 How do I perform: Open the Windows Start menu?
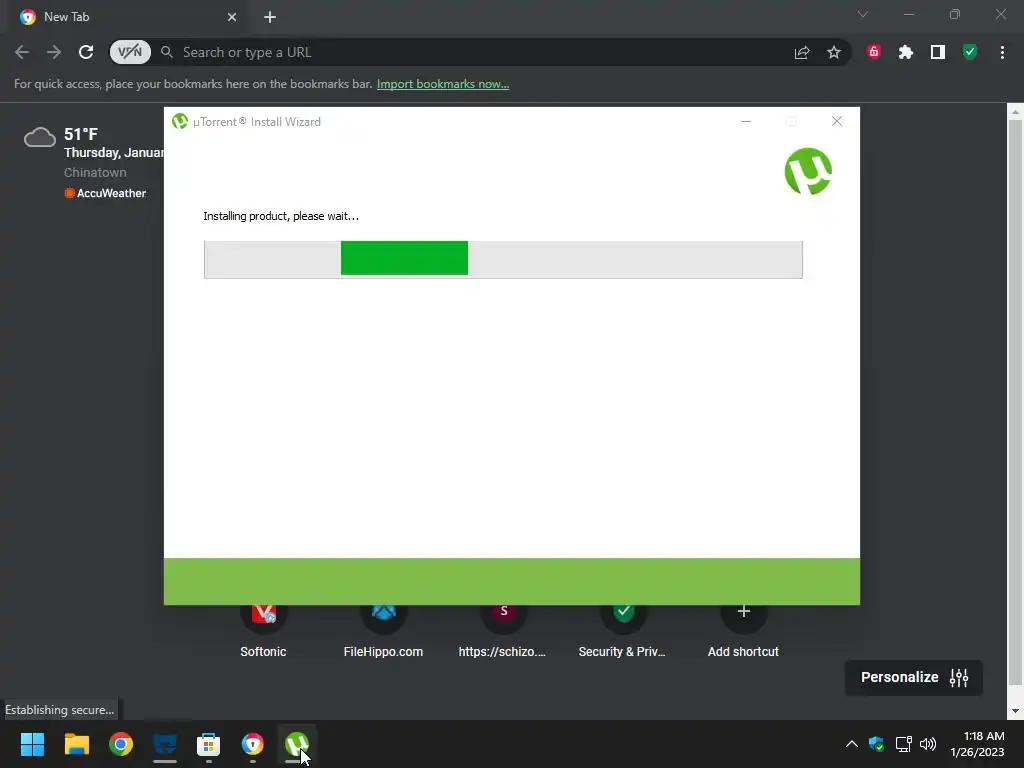click(x=32, y=744)
